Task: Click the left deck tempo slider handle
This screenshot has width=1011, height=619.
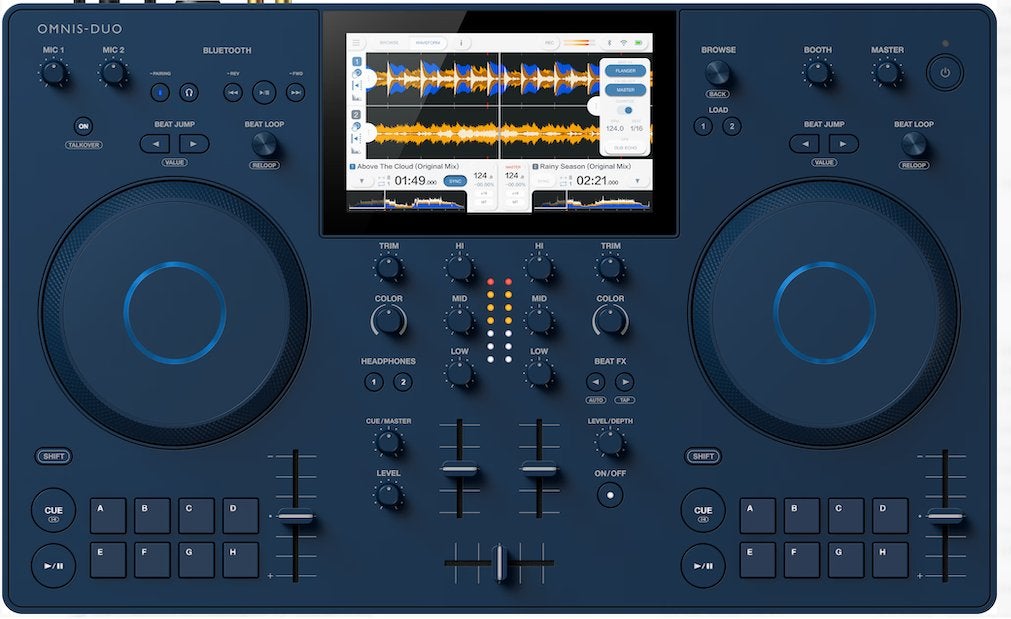Action: click(295, 516)
